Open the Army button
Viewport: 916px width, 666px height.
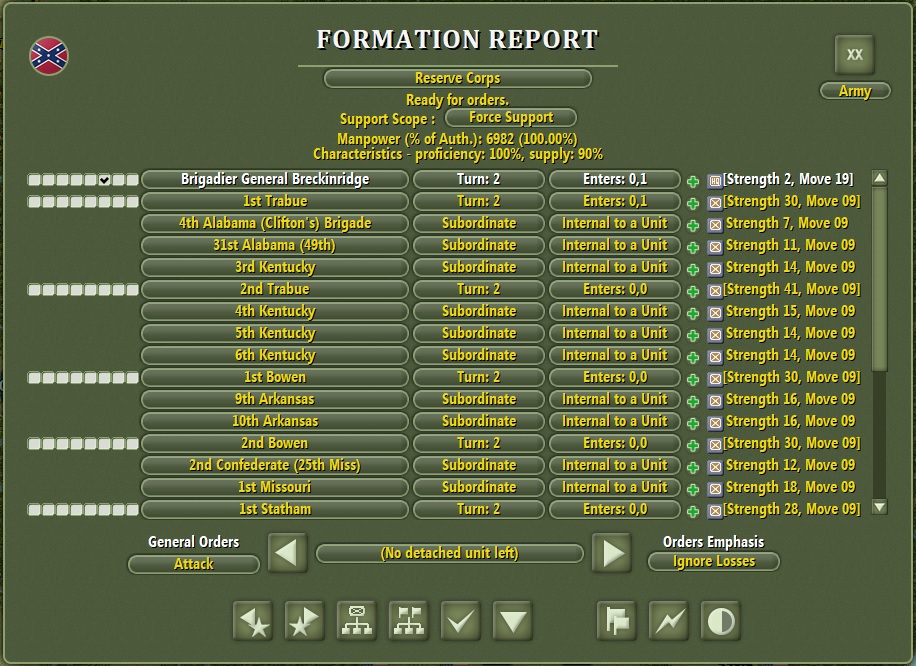(855, 91)
